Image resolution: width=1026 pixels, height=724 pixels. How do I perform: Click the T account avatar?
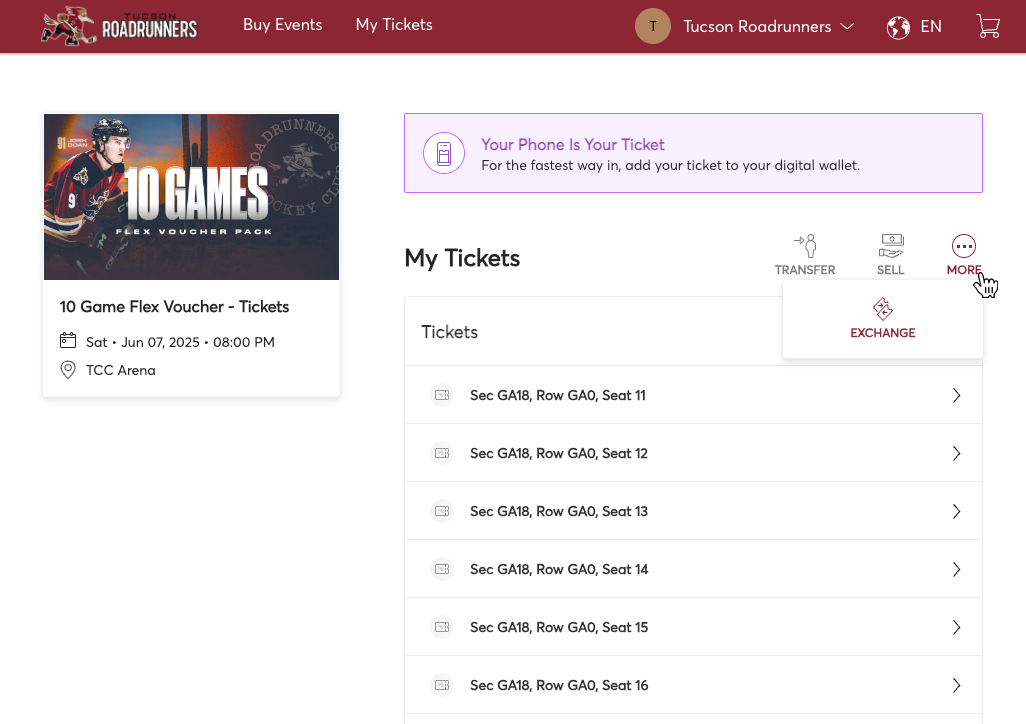[x=652, y=26]
